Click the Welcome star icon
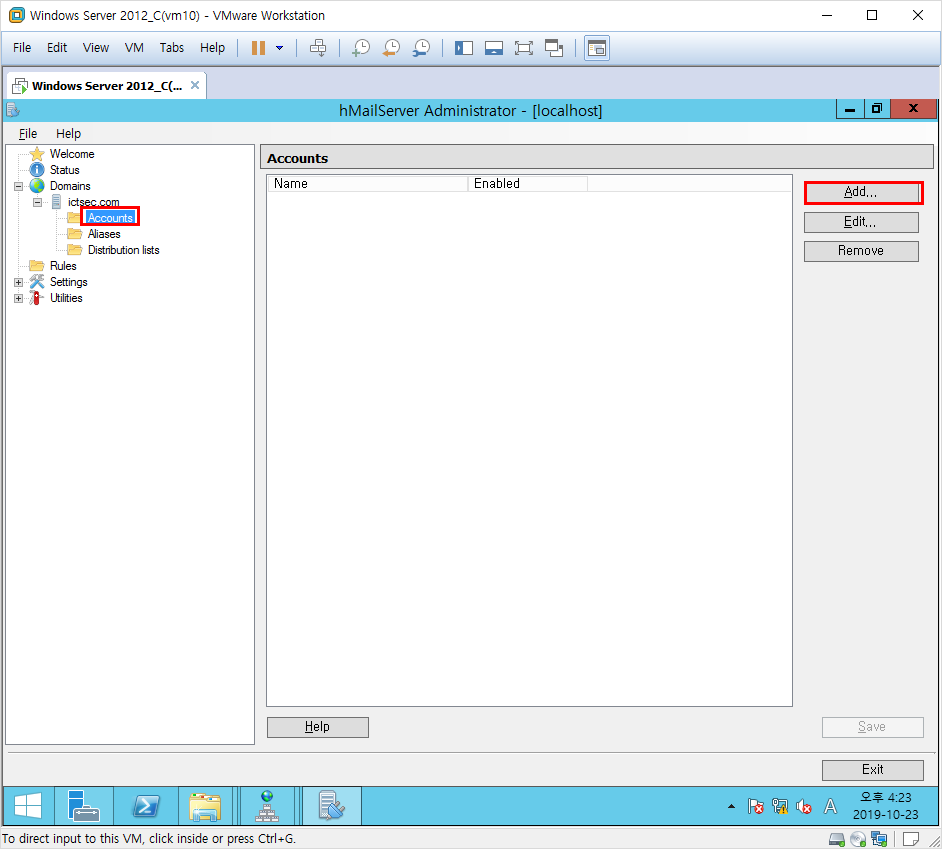Viewport: 942px width, 849px height. tap(37, 154)
